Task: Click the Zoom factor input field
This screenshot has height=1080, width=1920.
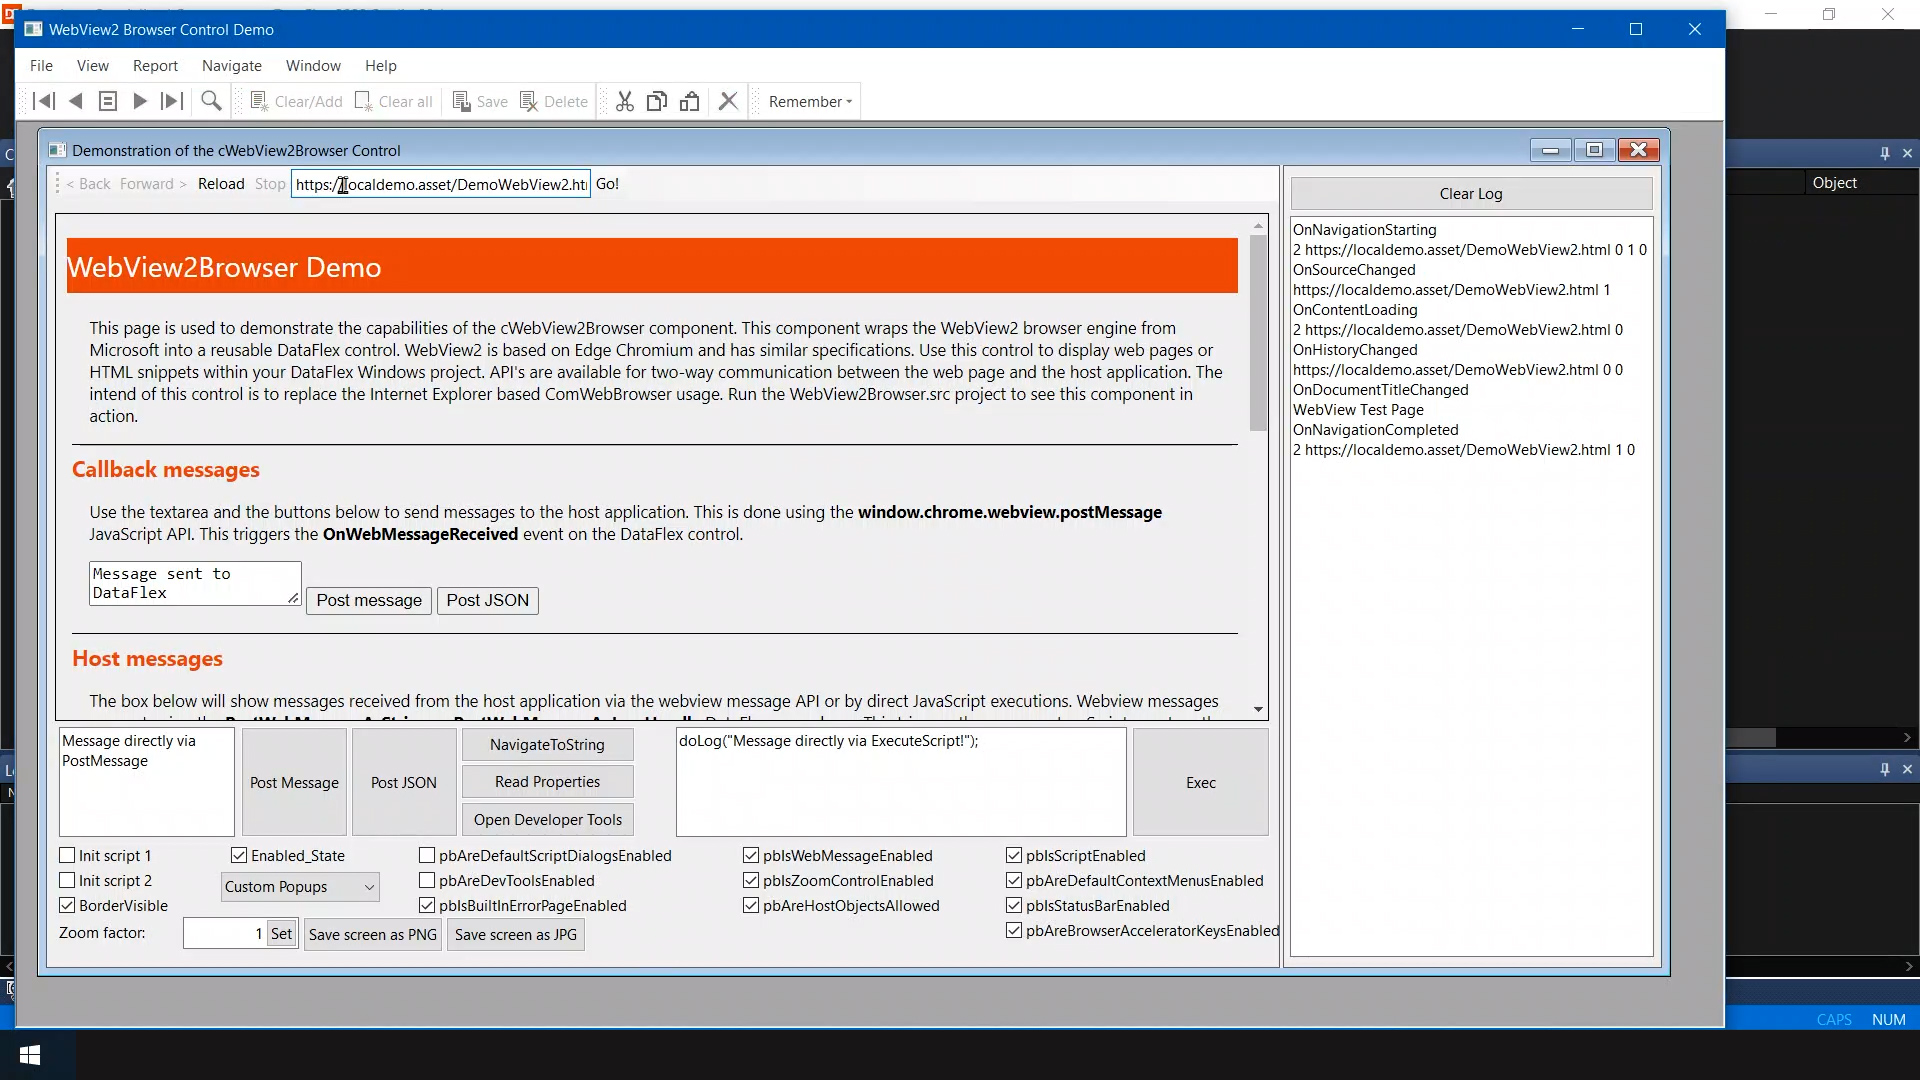Action: click(225, 934)
